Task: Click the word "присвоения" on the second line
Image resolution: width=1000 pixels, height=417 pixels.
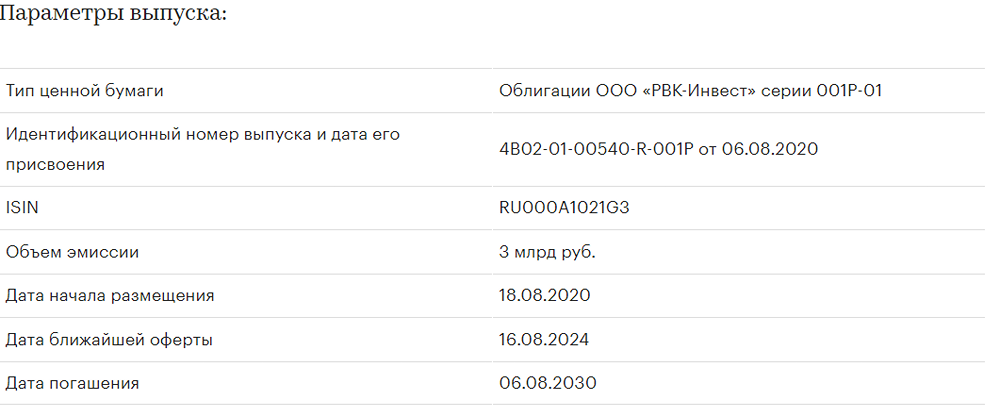Action: [54, 164]
